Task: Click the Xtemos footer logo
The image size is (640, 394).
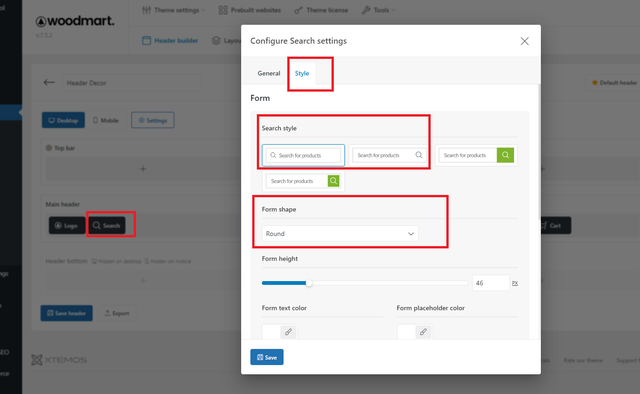Action: [x=59, y=360]
